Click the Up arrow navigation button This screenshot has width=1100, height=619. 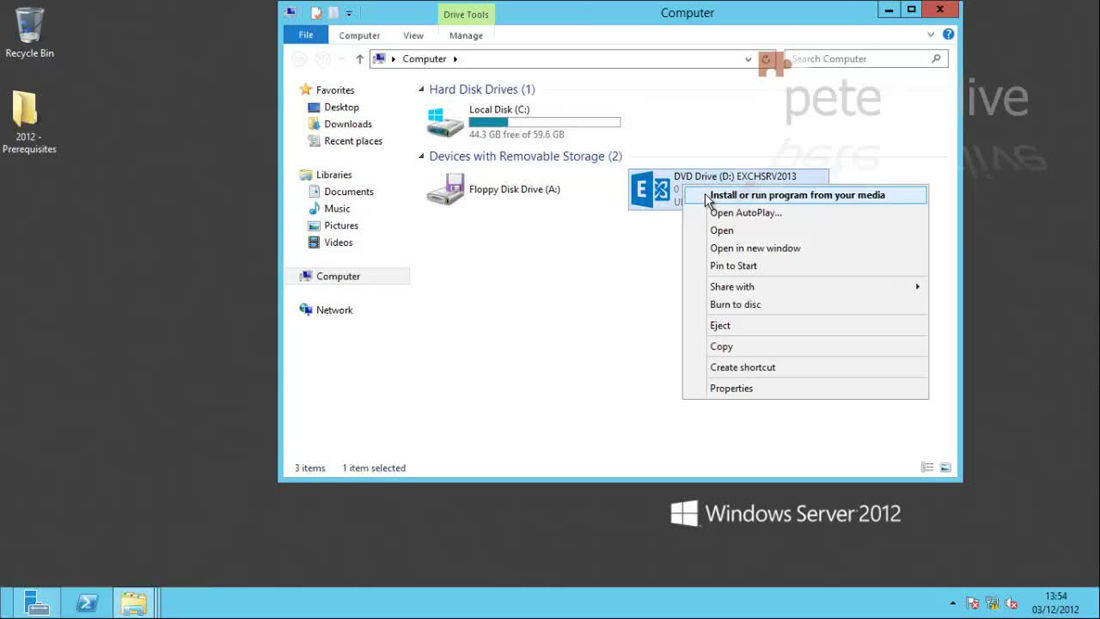(x=360, y=59)
